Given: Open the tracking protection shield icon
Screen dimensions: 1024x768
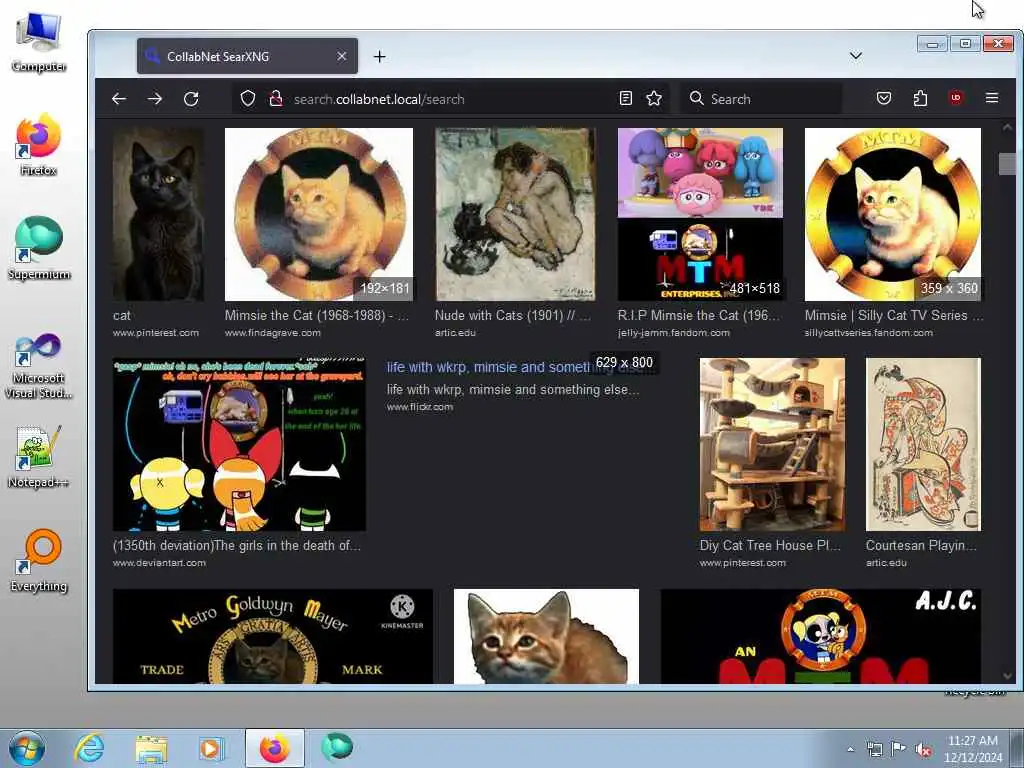Looking at the screenshot, I should click(x=248, y=99).
